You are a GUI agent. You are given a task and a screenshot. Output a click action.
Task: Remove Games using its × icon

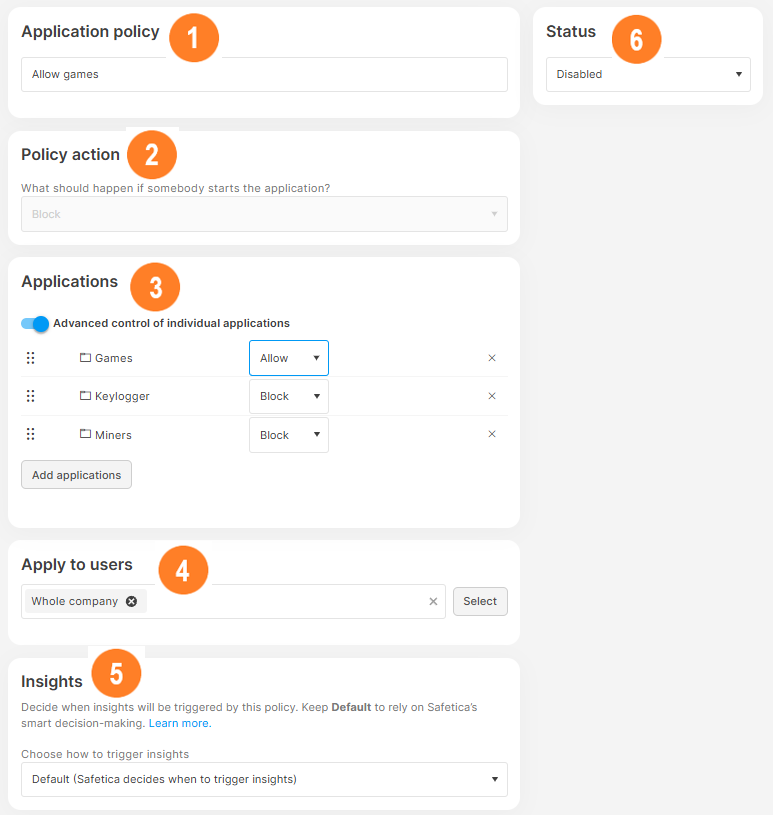click(x=491, y=356)
